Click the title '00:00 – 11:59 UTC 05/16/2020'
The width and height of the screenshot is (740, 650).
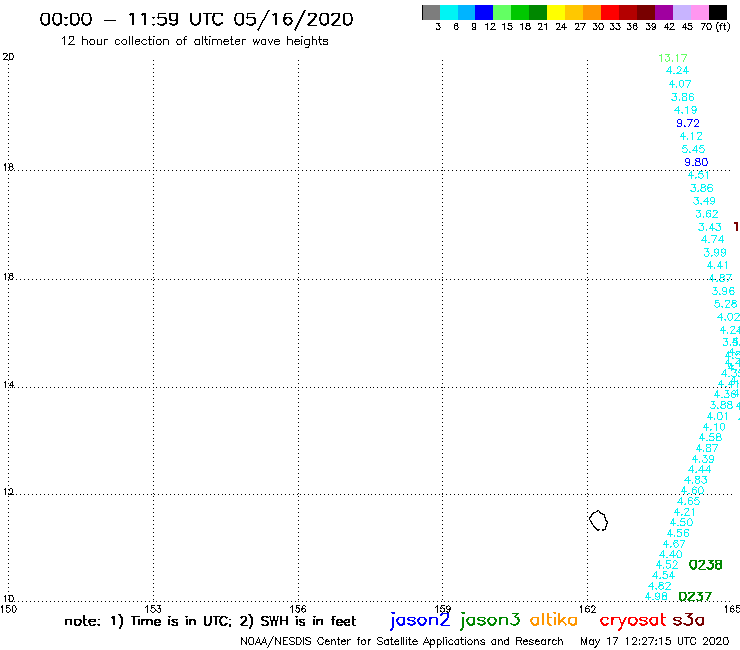(x=196, y=19)
